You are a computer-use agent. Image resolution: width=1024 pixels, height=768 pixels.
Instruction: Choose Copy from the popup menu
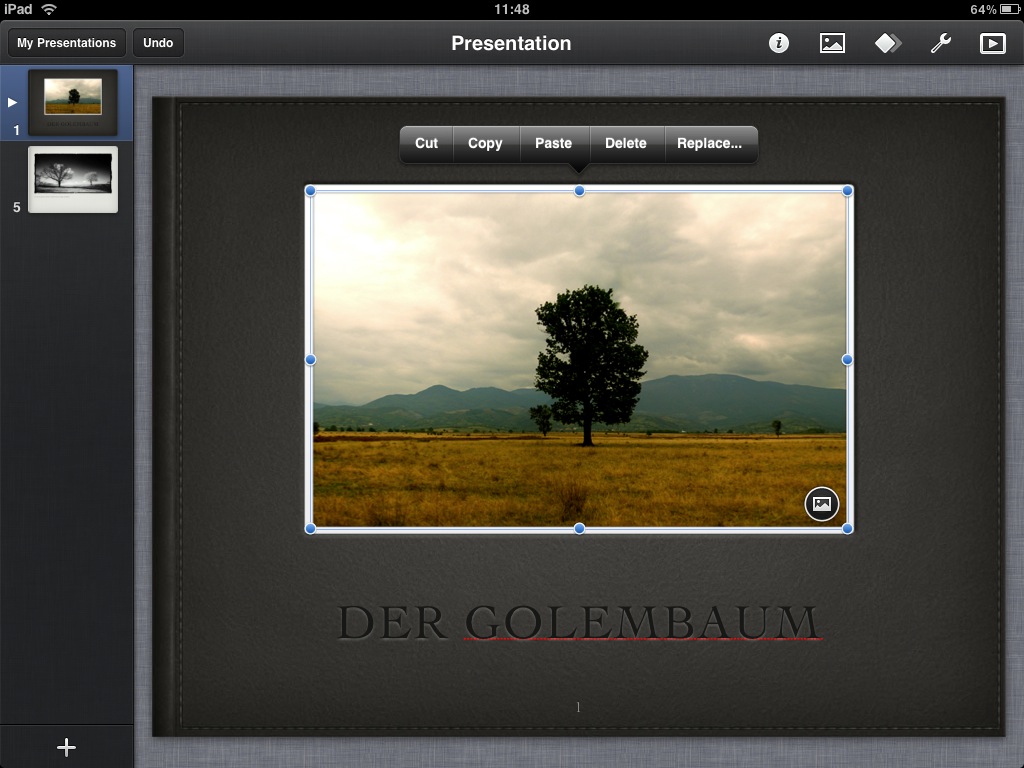pos(485,143)
